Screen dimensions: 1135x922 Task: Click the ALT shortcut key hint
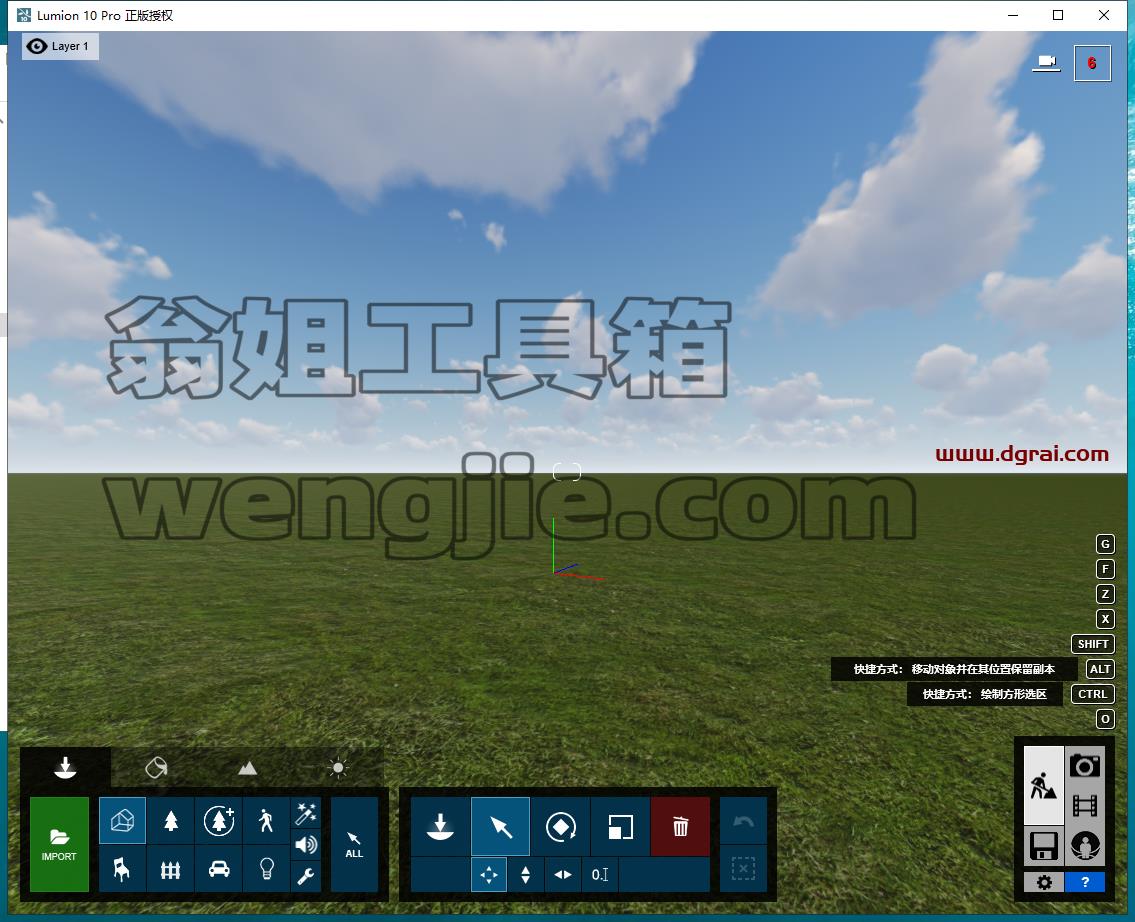[1100, 669]
